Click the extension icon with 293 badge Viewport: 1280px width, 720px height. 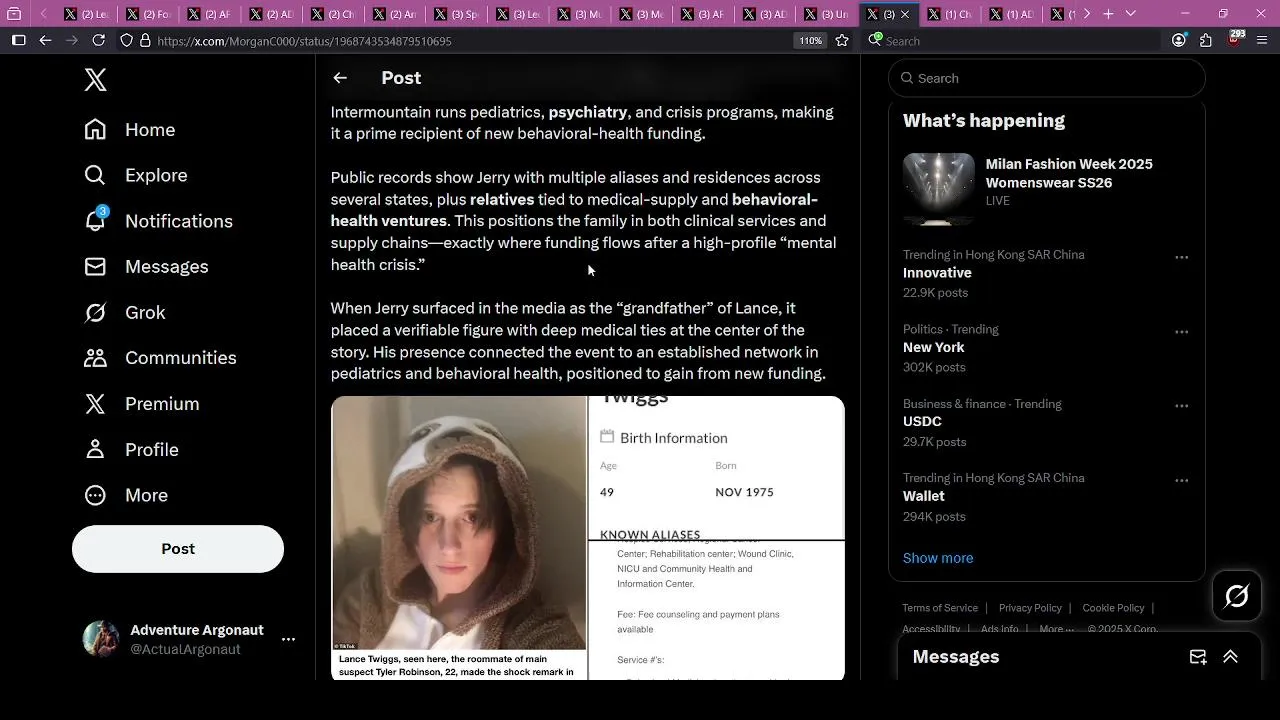tap(1236, 39)
